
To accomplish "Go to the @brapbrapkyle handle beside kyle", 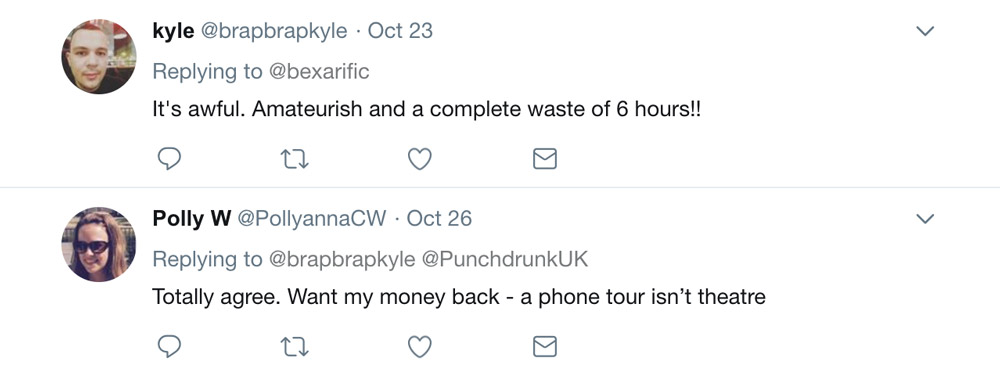I will pos(274,31).
